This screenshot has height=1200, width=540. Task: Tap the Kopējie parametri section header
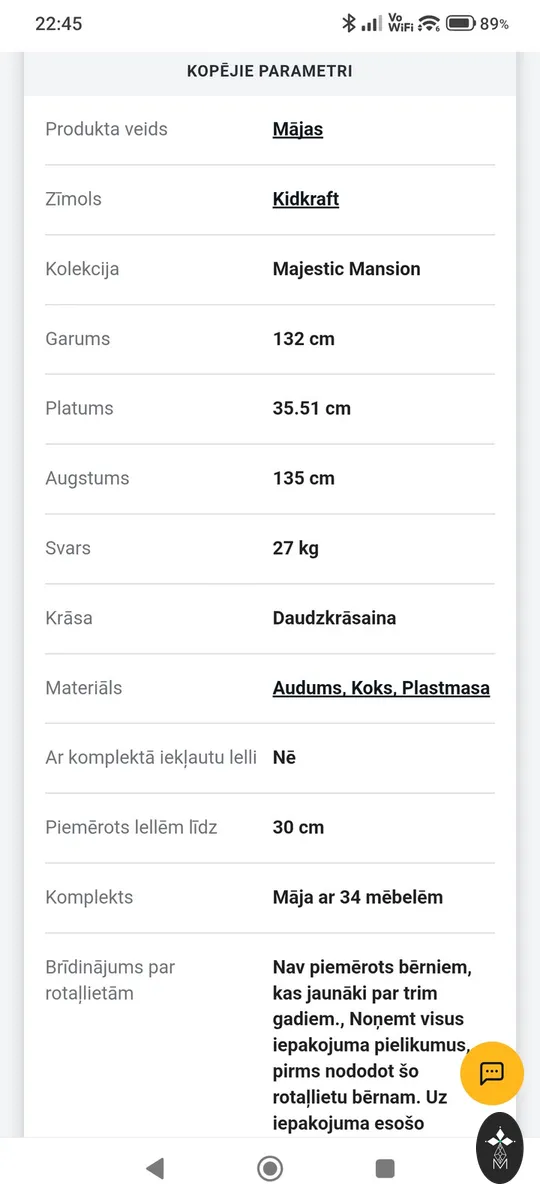point(270,71)
